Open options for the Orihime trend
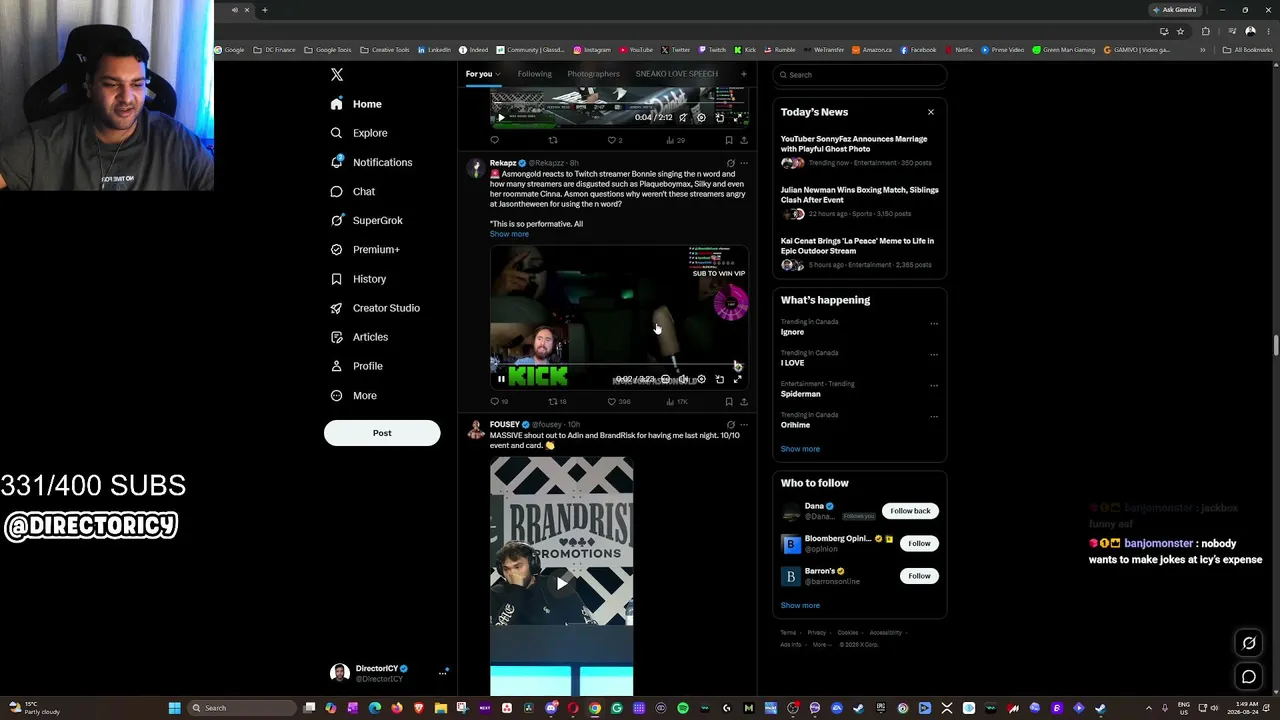Viewport: 1280px width, 720px height. pyautogui.click(x=934, y=417)
